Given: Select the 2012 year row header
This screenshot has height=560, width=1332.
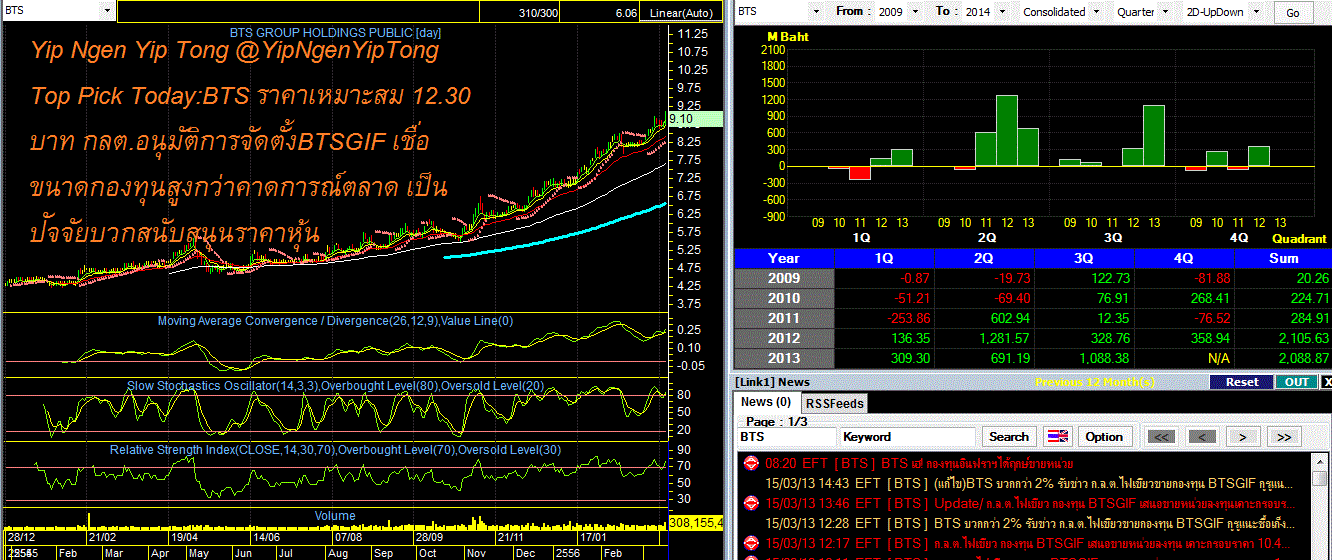Looking at the screenshot, I should 784,338.
